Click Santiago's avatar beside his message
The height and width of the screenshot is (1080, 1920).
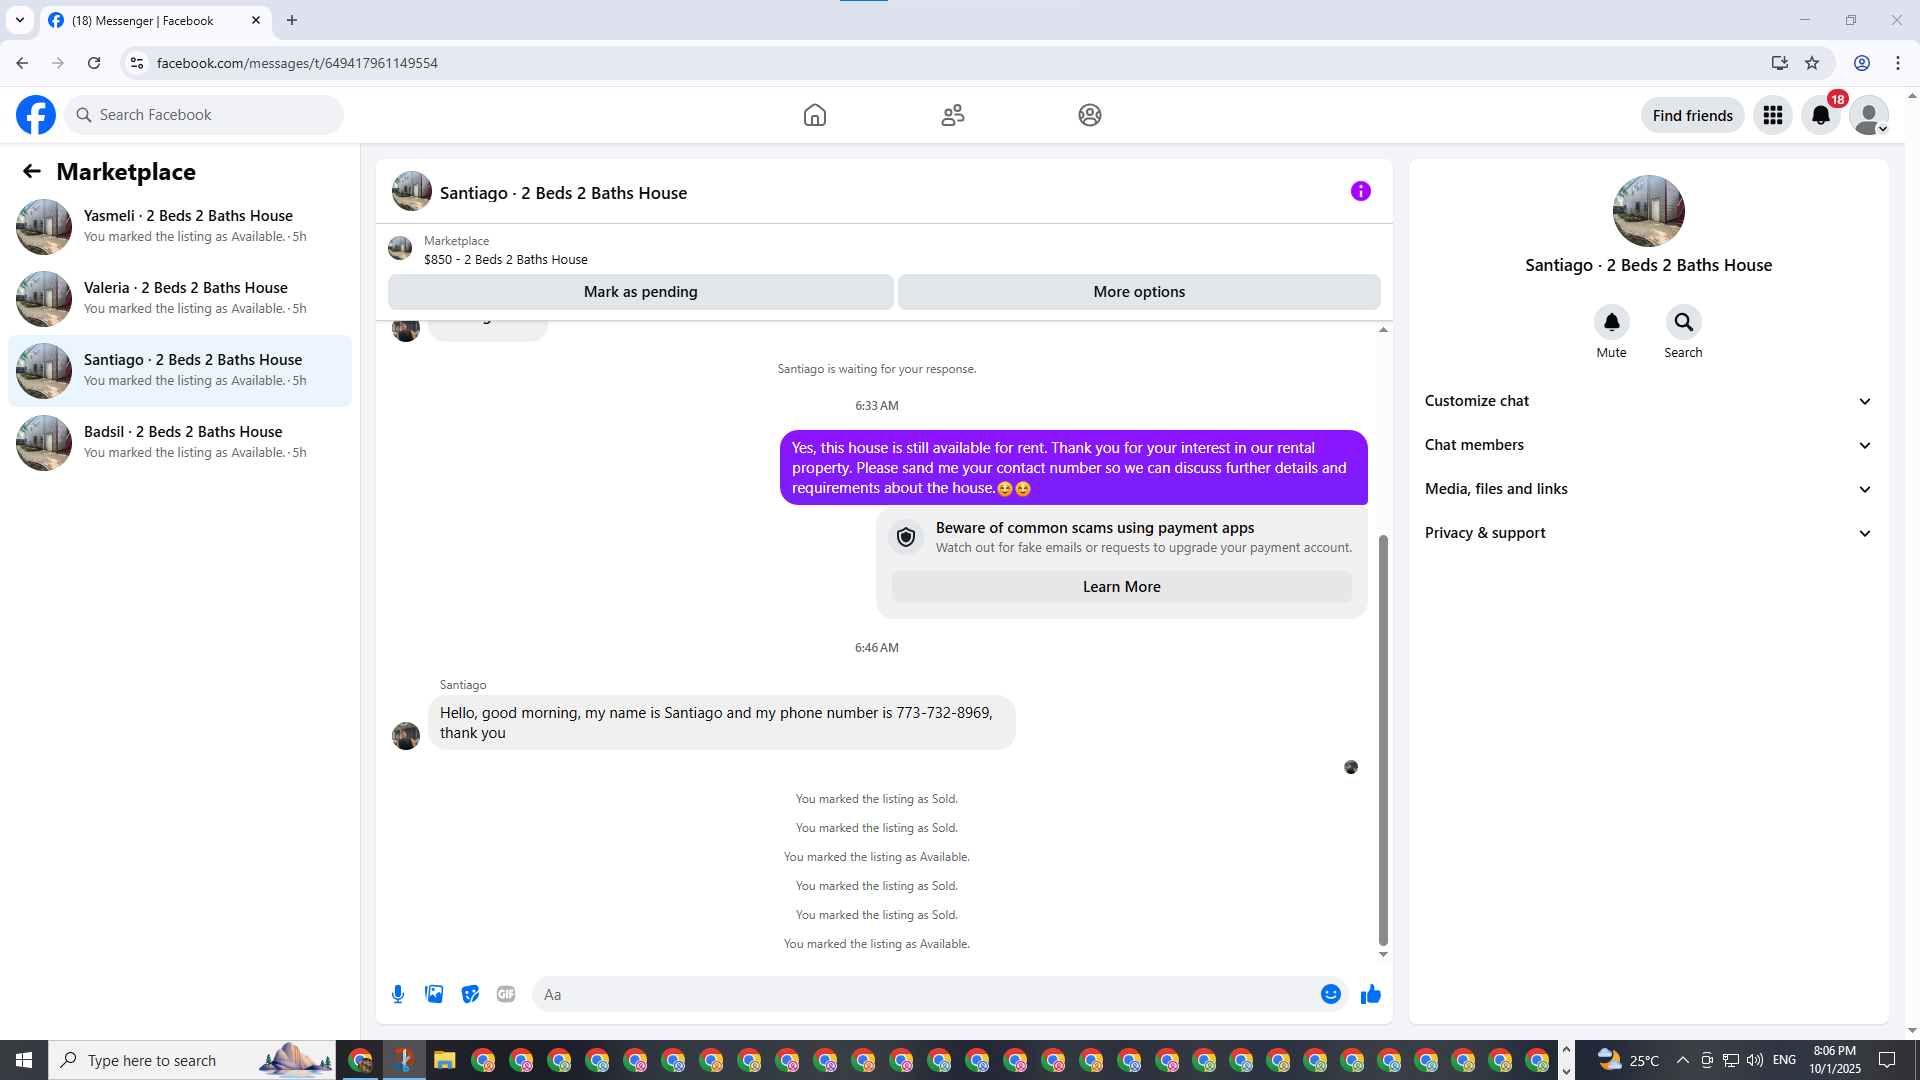point(406,736)
